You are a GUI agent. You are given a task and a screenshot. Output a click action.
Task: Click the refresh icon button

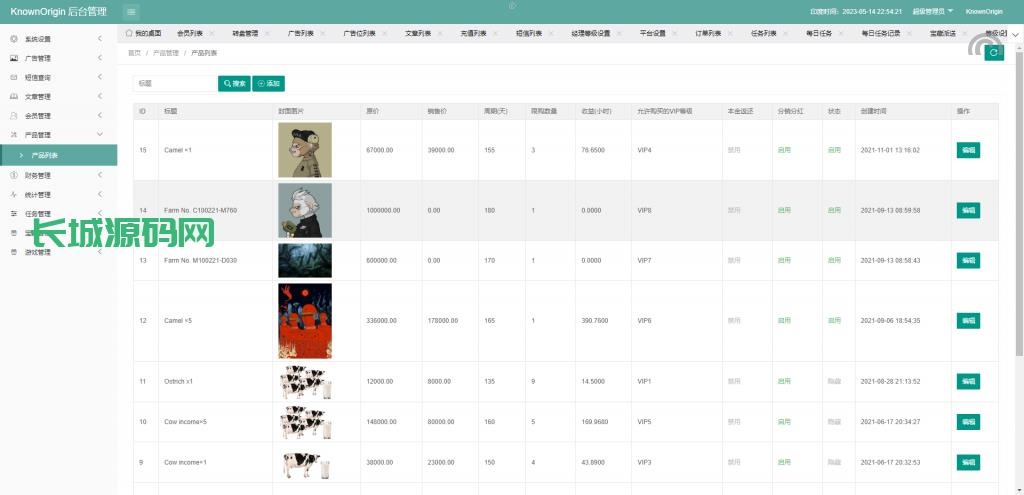[993, 53]
